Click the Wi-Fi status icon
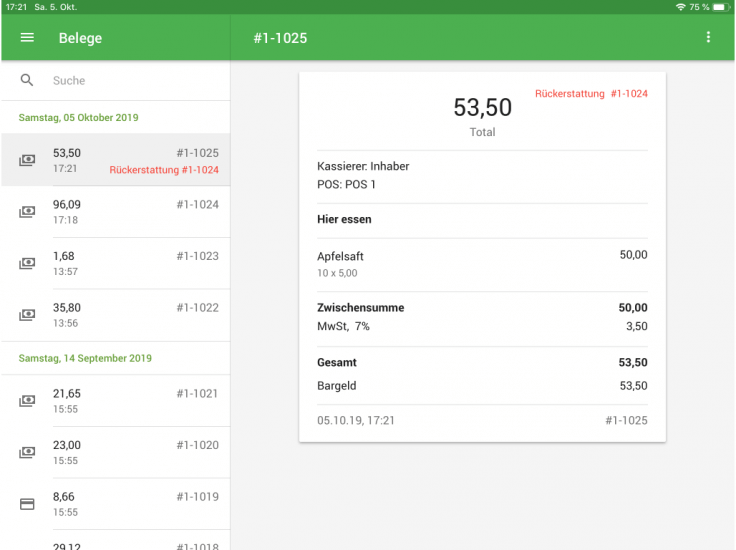 tap(681, 7)
